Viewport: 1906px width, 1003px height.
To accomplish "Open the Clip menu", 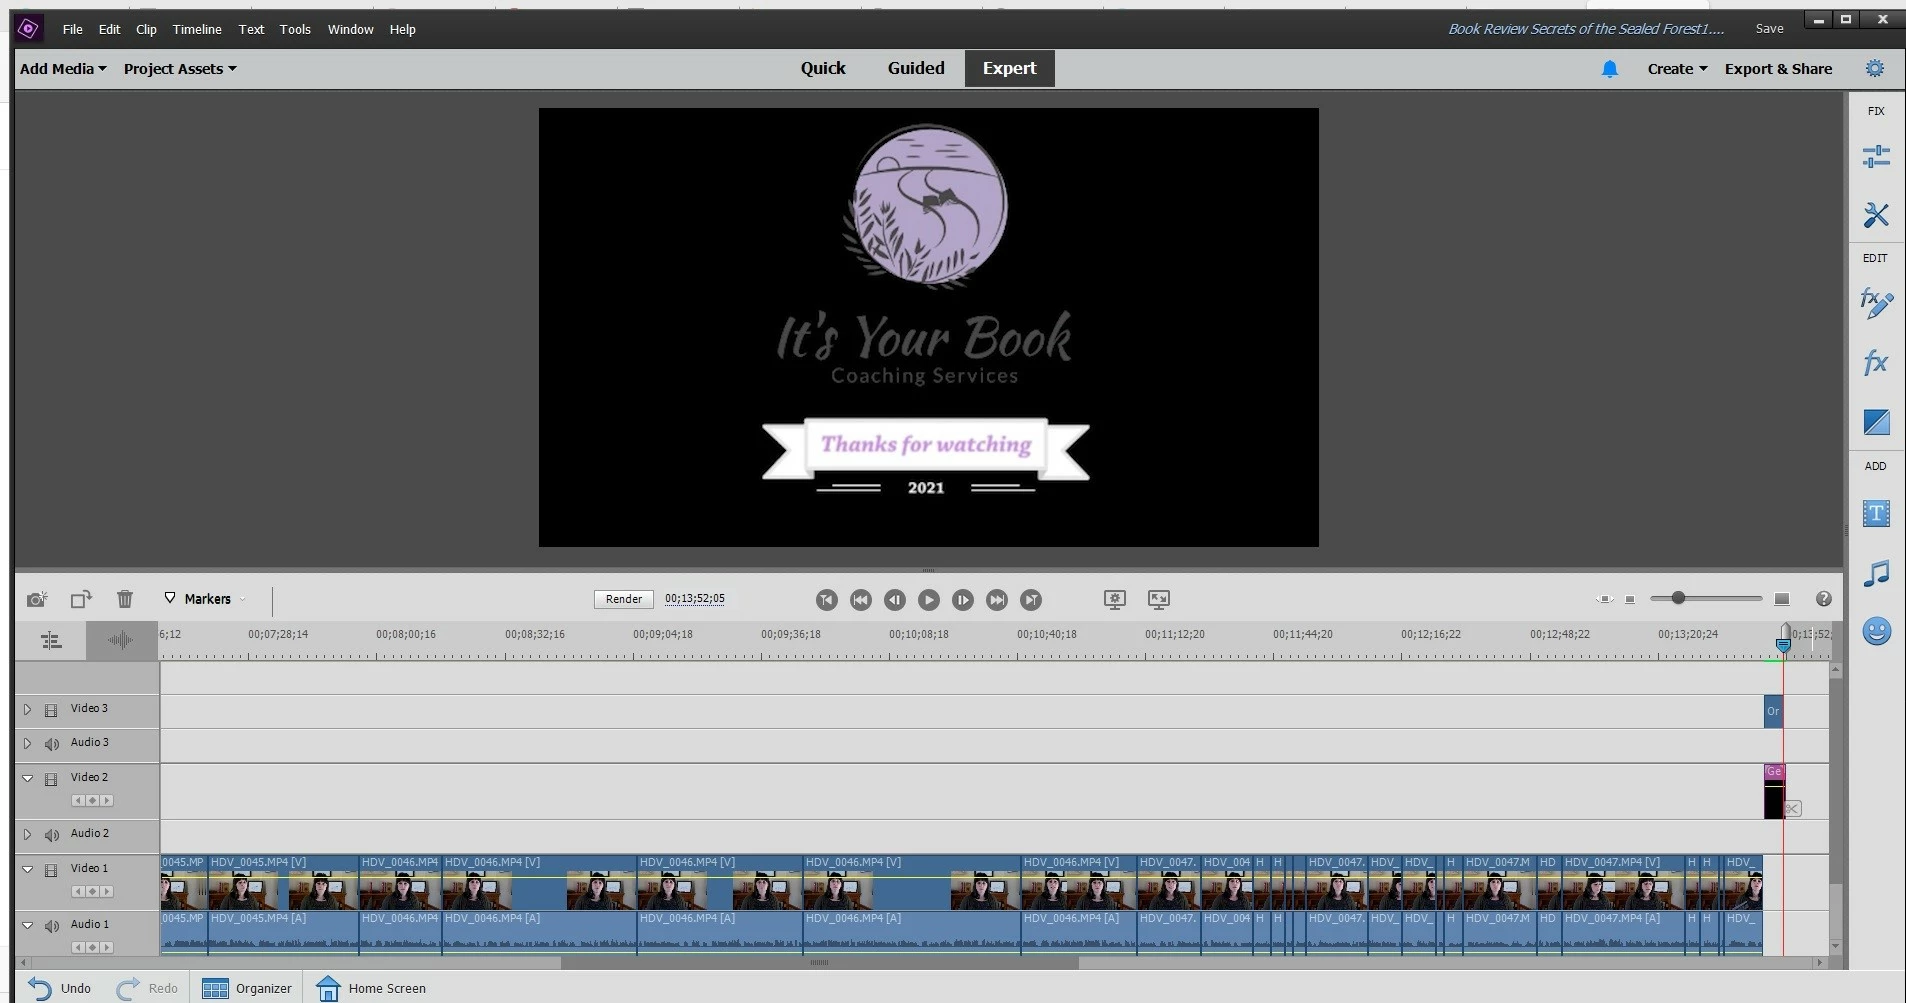I will [x=146, y=29].
